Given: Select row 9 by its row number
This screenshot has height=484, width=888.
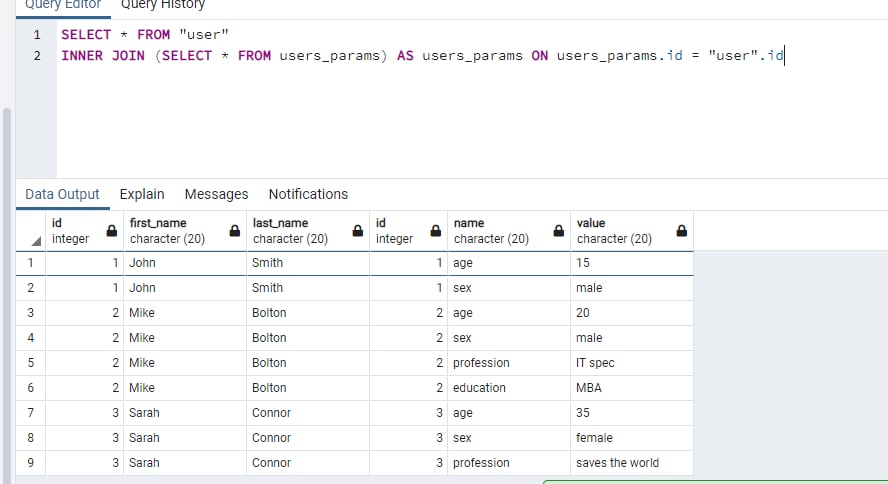Looking at the screenshot, I should click(x=31, y=463).
